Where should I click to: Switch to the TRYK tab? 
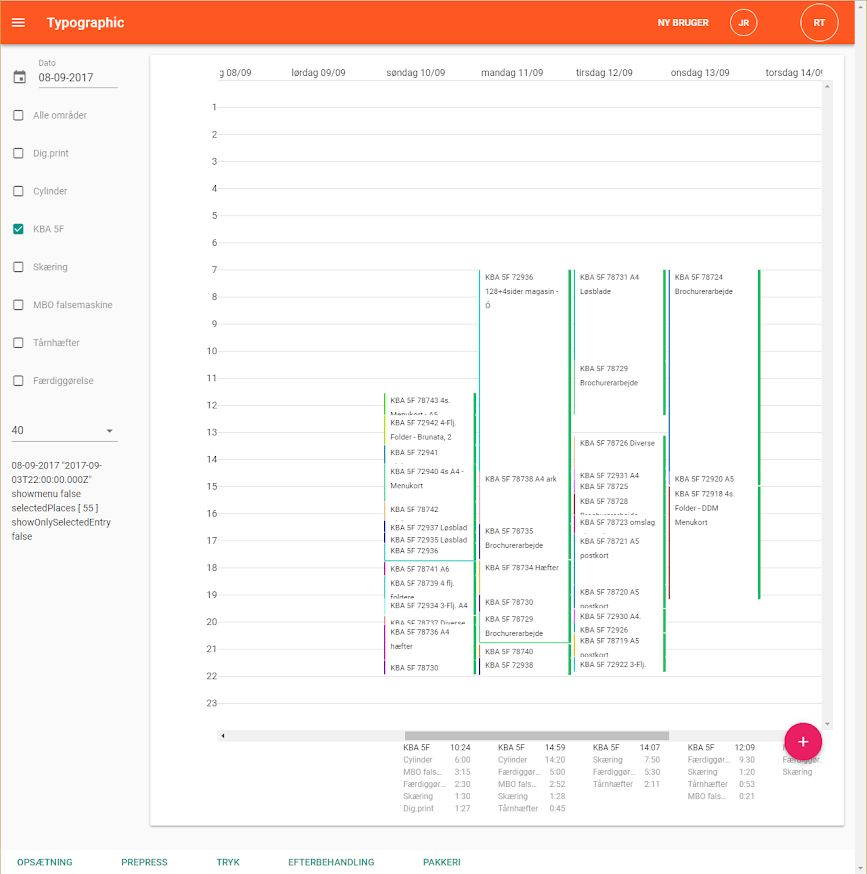[228, 862]
